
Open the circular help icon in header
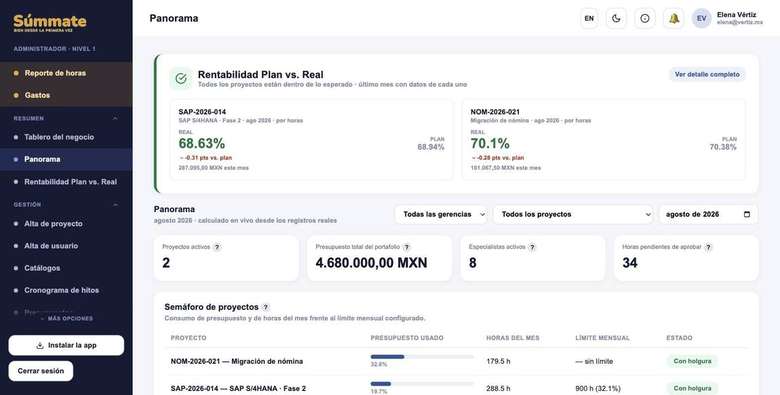(x=645, y=18)
